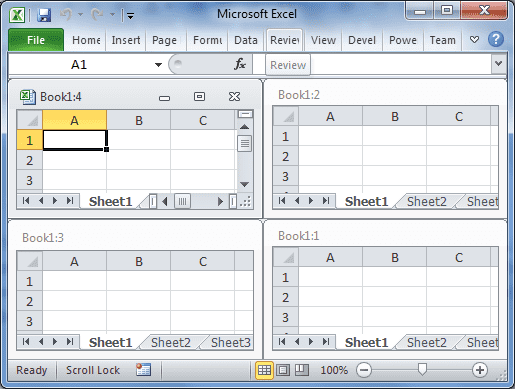Image resolution: width=515 pixels, height=389 pixels.
Task: Switch to Page Break Preview view
Action: click(302, 370)
